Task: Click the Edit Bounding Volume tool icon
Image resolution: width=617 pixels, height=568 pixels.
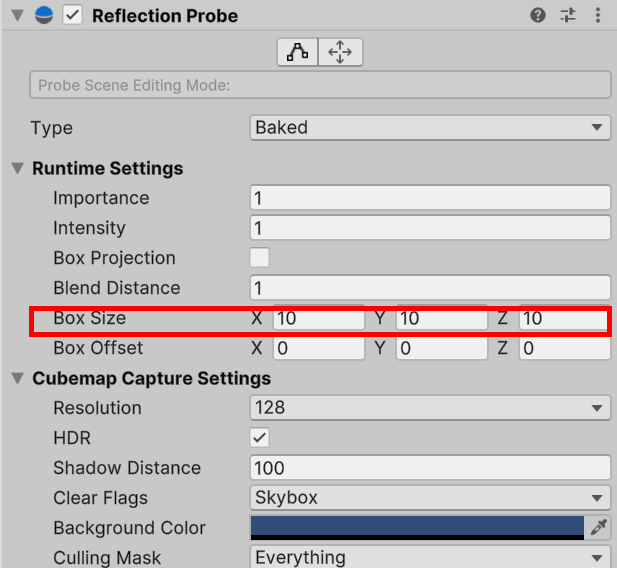Action: pyautogui.click(x=297, y=52)
